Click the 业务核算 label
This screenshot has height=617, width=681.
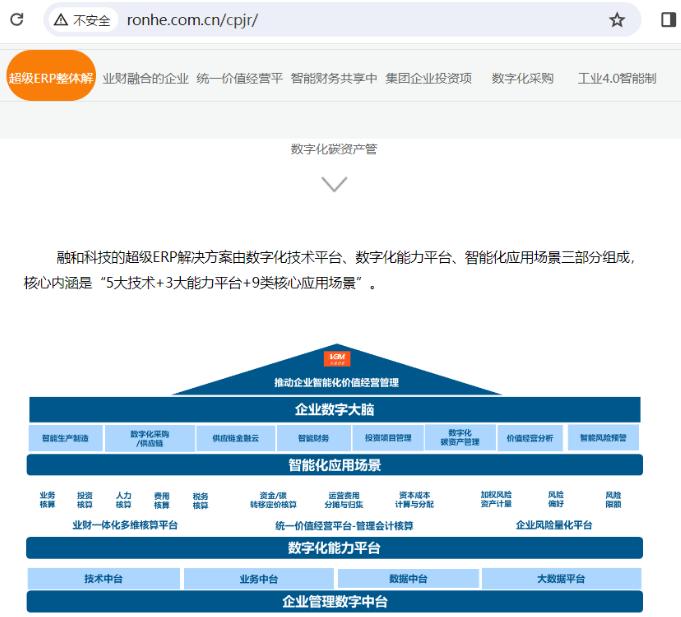tap(47, 500)
